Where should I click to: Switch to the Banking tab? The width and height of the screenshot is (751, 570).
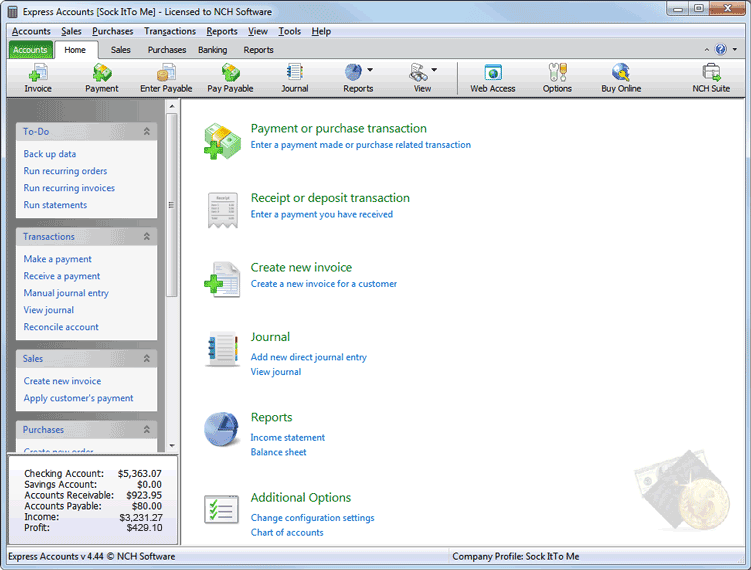tap(212, 49)
